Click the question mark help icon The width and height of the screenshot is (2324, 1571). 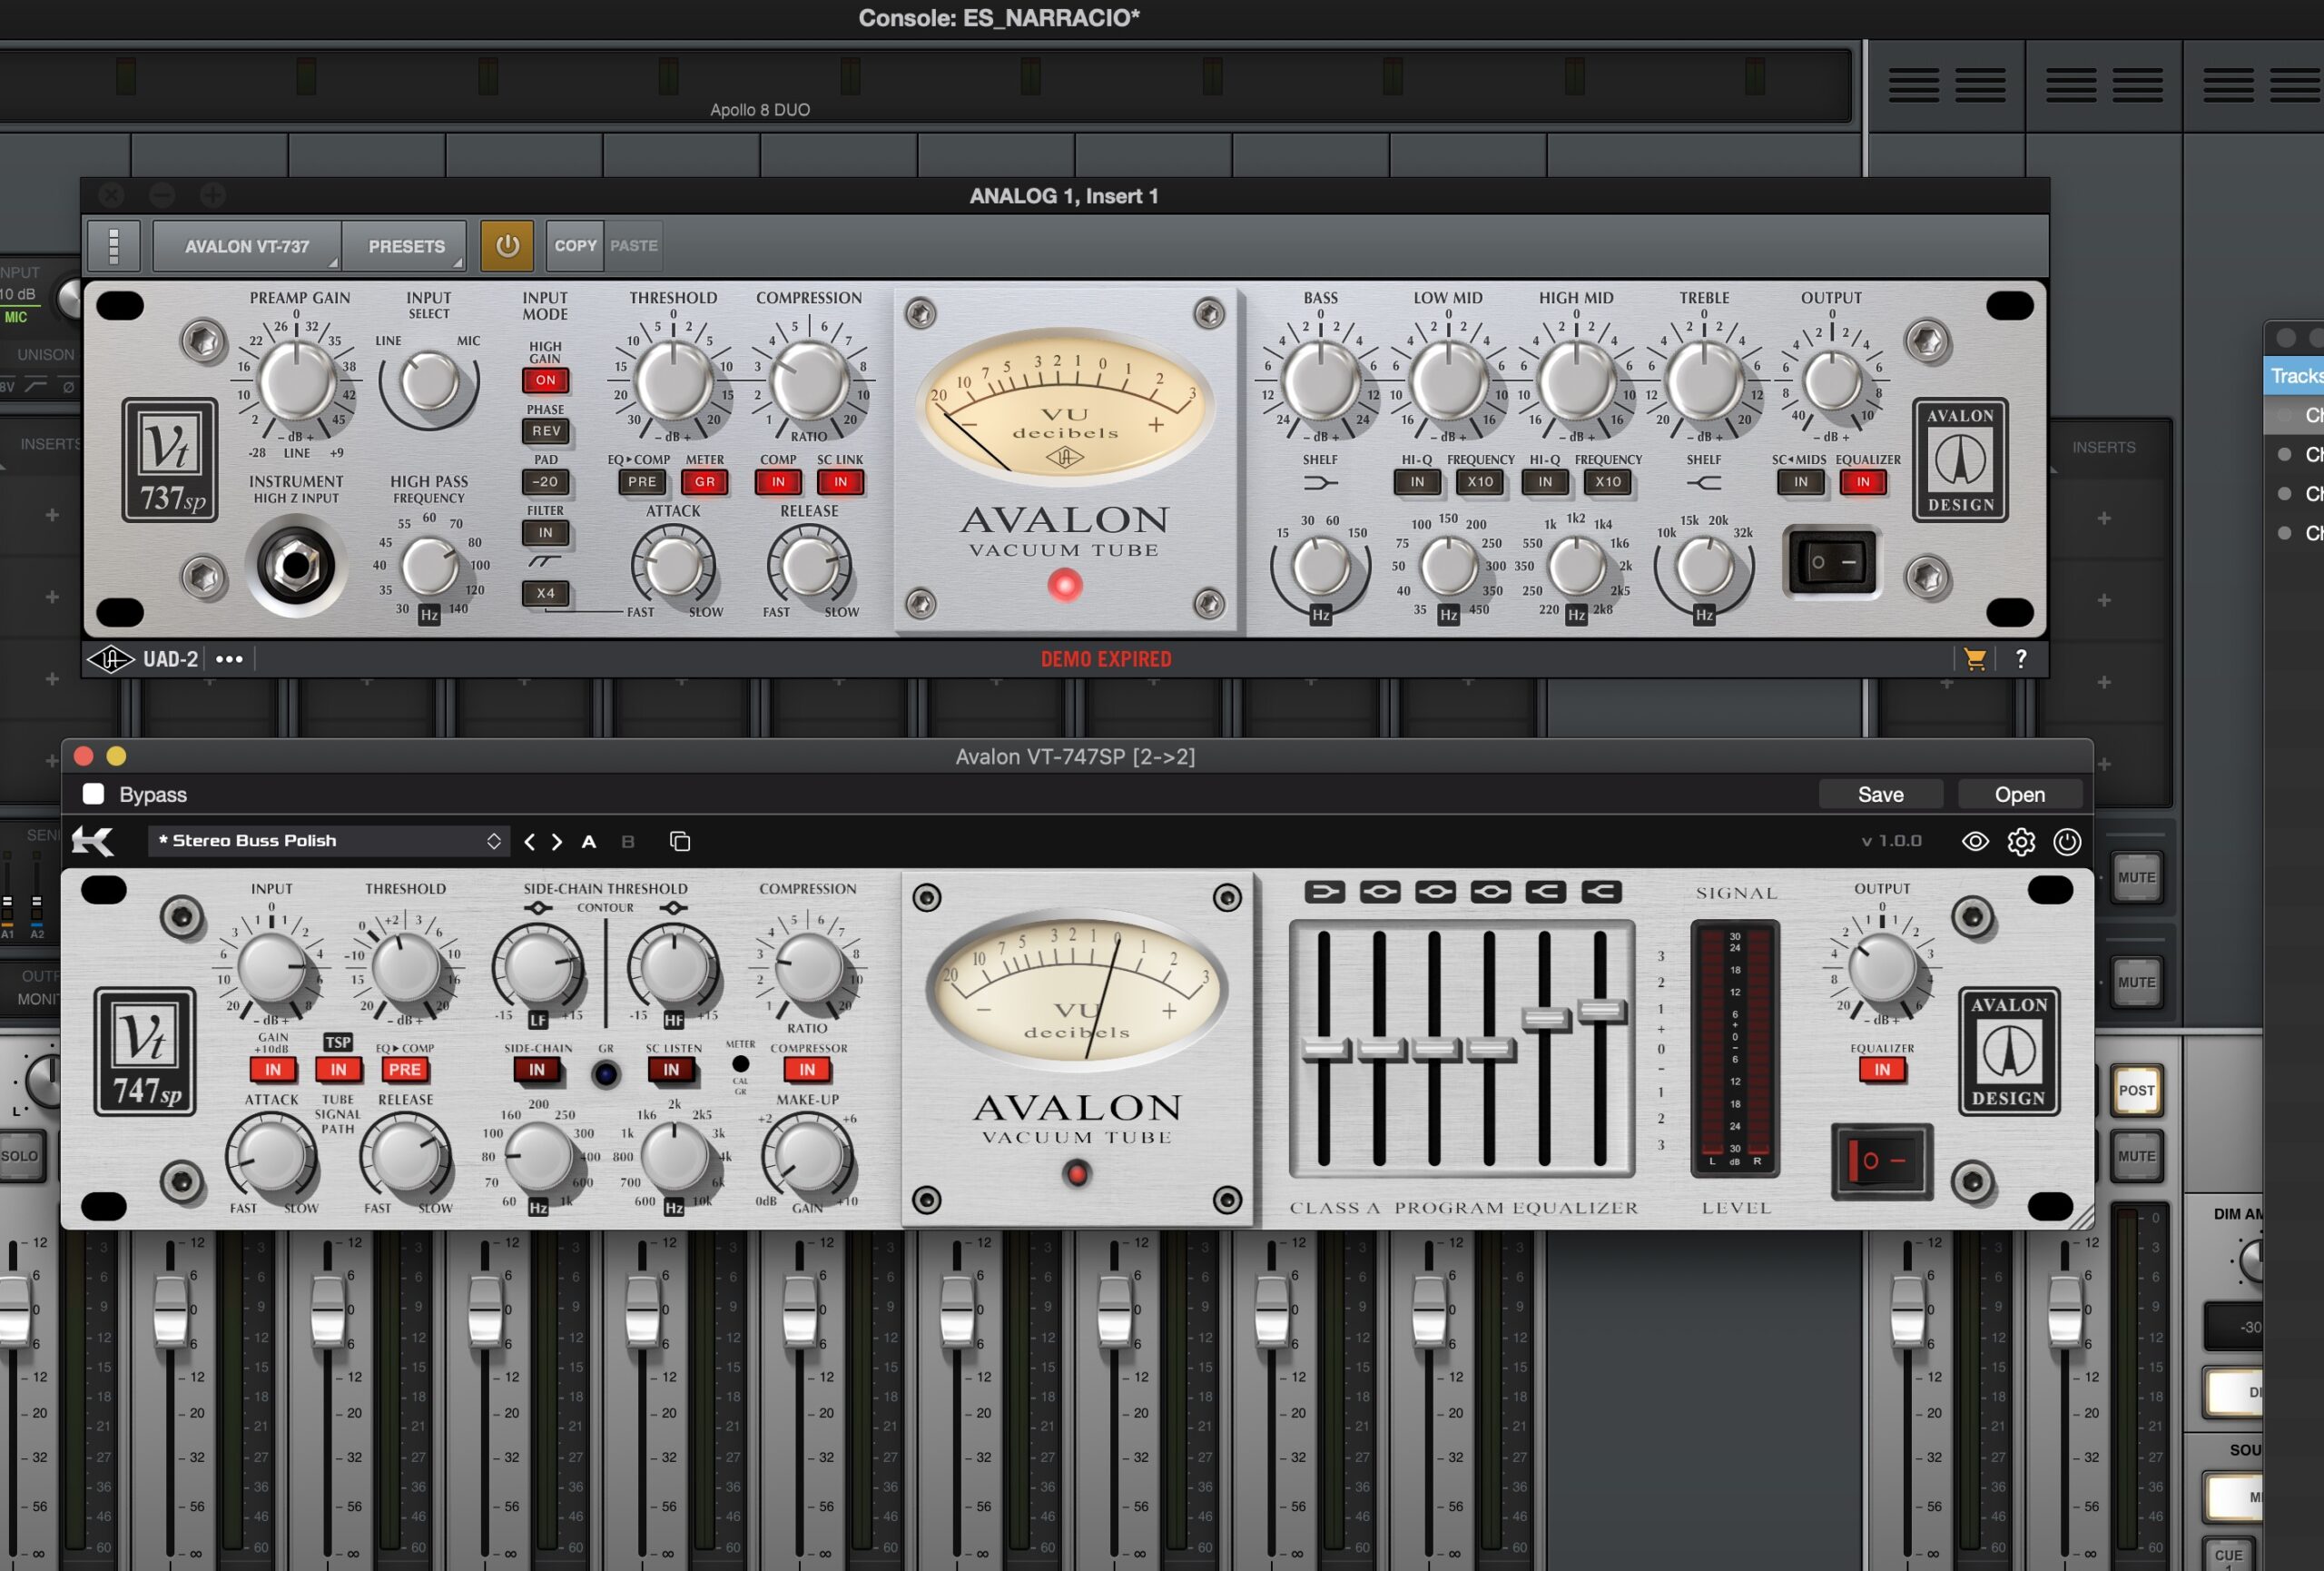[2021, 659]
